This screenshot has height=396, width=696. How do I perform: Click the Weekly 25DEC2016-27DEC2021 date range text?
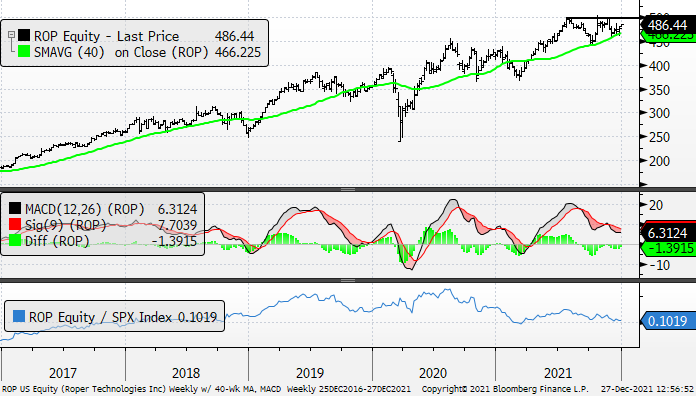coord(348,389)
